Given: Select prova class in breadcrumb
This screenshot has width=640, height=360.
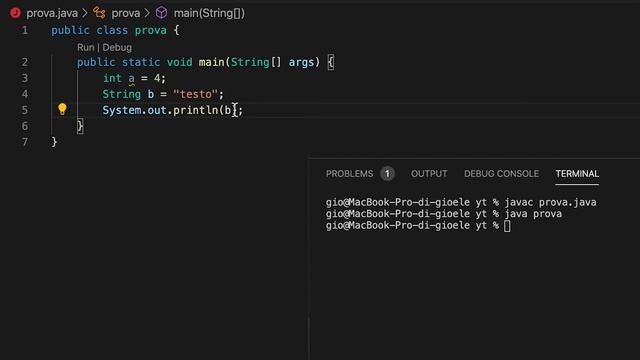Looking at the screenshot, I should pyautogui.click(x=126, y=13).
